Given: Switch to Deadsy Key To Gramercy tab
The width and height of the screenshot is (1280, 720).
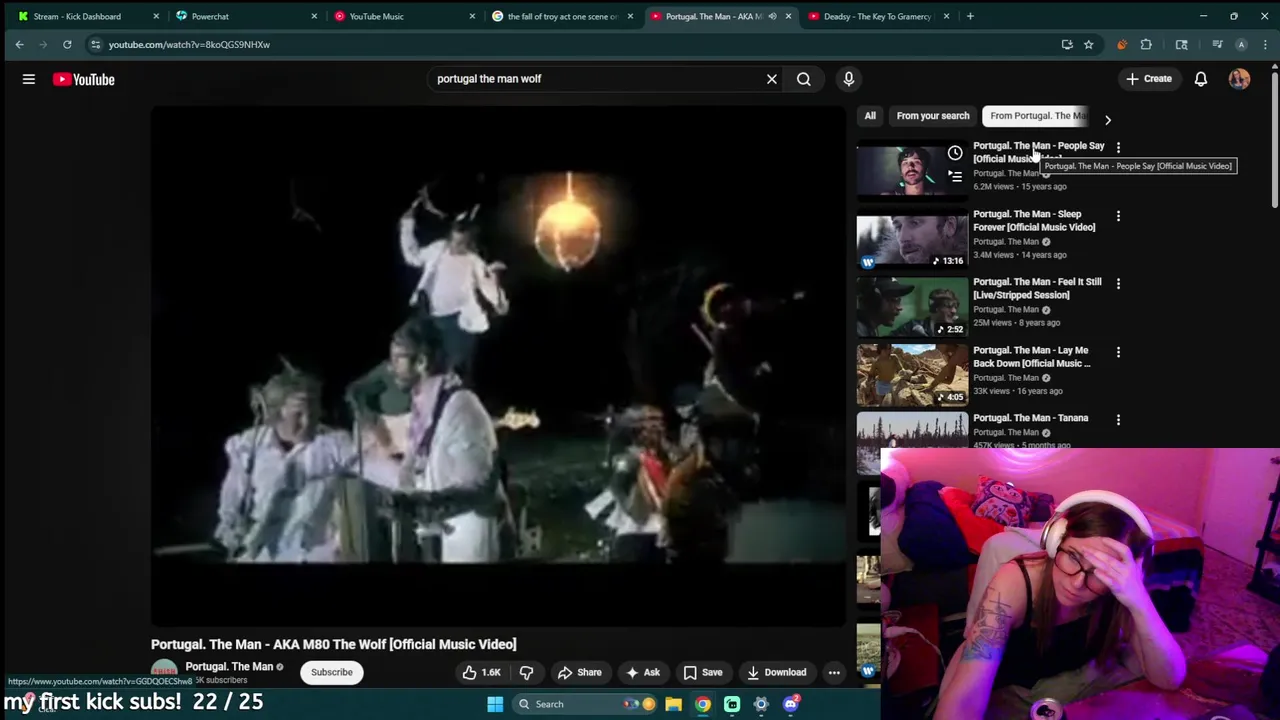Looking at the screenshot, I should [877, 16].
